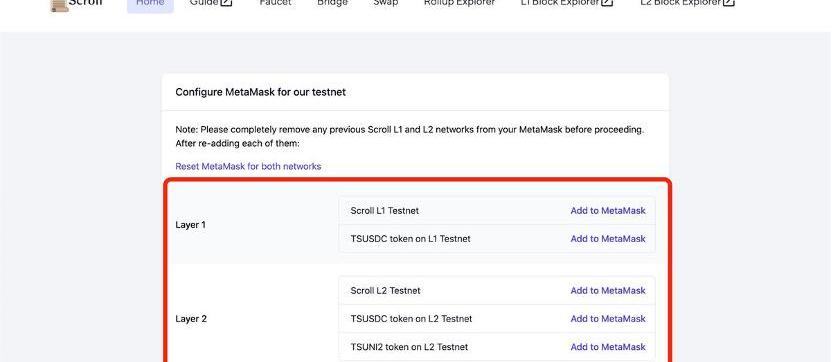Click the Guide external-link icon
The width and height of the screenshot is (832, 362).
227,3
